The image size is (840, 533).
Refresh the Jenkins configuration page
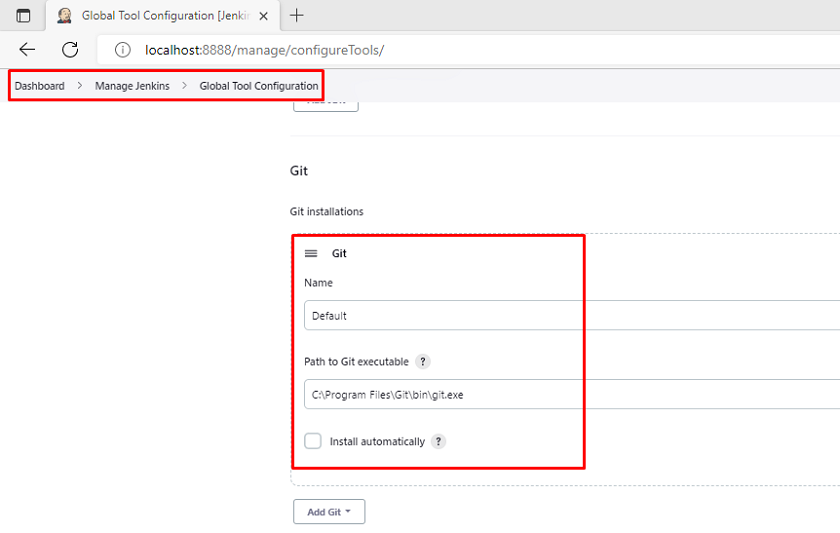(70, 50)
